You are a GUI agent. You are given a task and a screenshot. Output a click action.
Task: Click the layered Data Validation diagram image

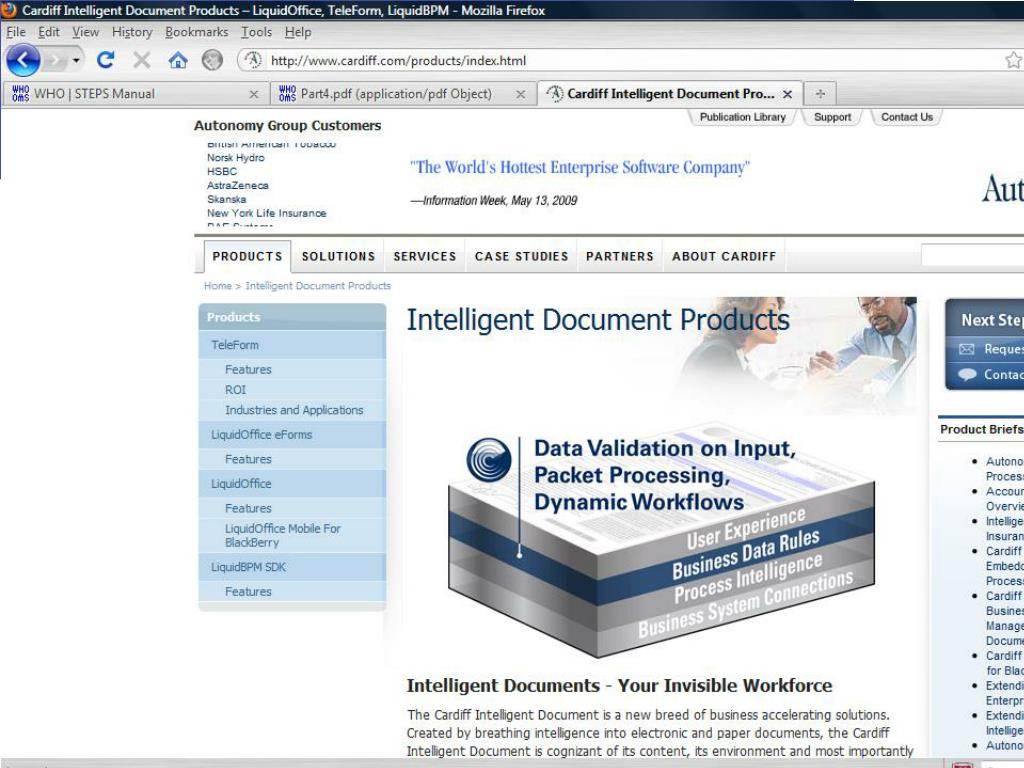661,540
